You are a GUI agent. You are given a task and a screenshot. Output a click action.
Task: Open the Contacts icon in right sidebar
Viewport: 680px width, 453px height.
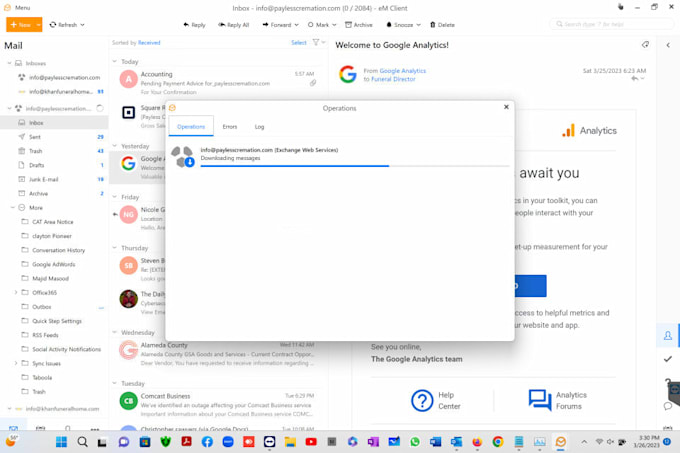point(668,336)
